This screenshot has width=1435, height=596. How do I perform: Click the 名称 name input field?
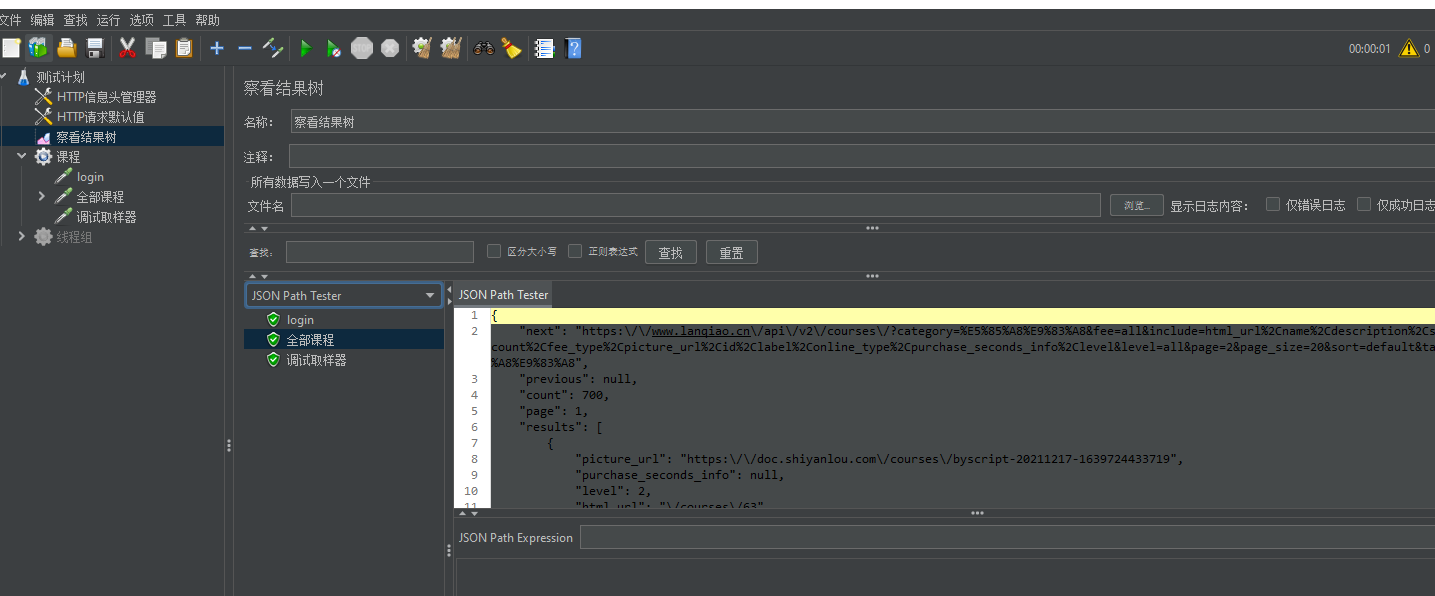click(x=862, y=122)
